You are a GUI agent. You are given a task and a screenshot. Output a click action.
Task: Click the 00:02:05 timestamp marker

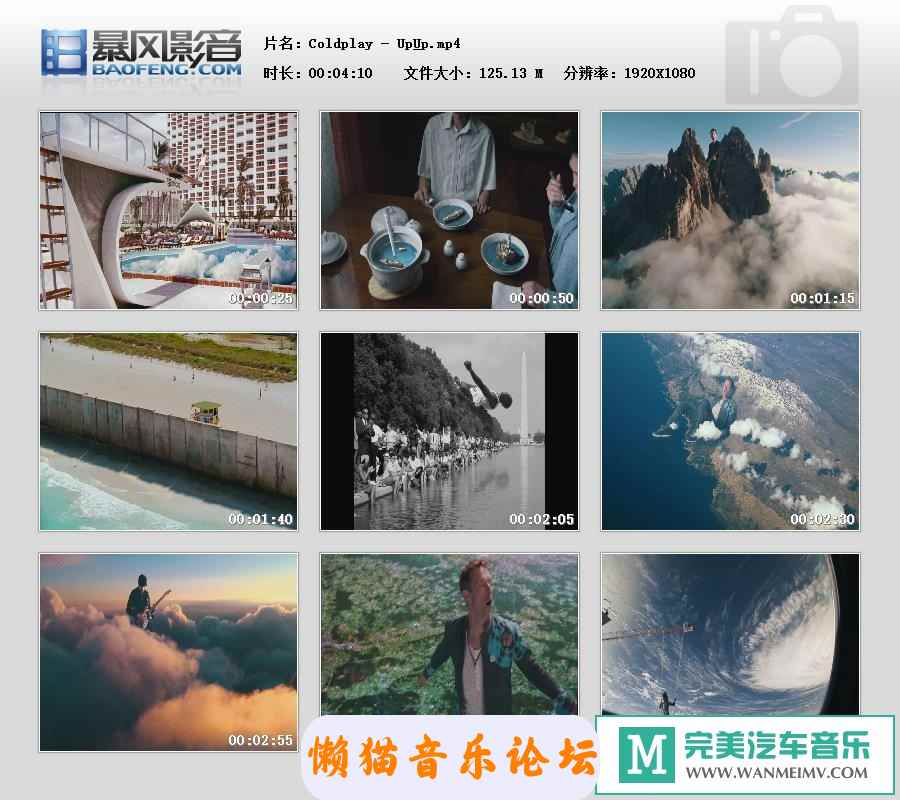coord(541,519)
